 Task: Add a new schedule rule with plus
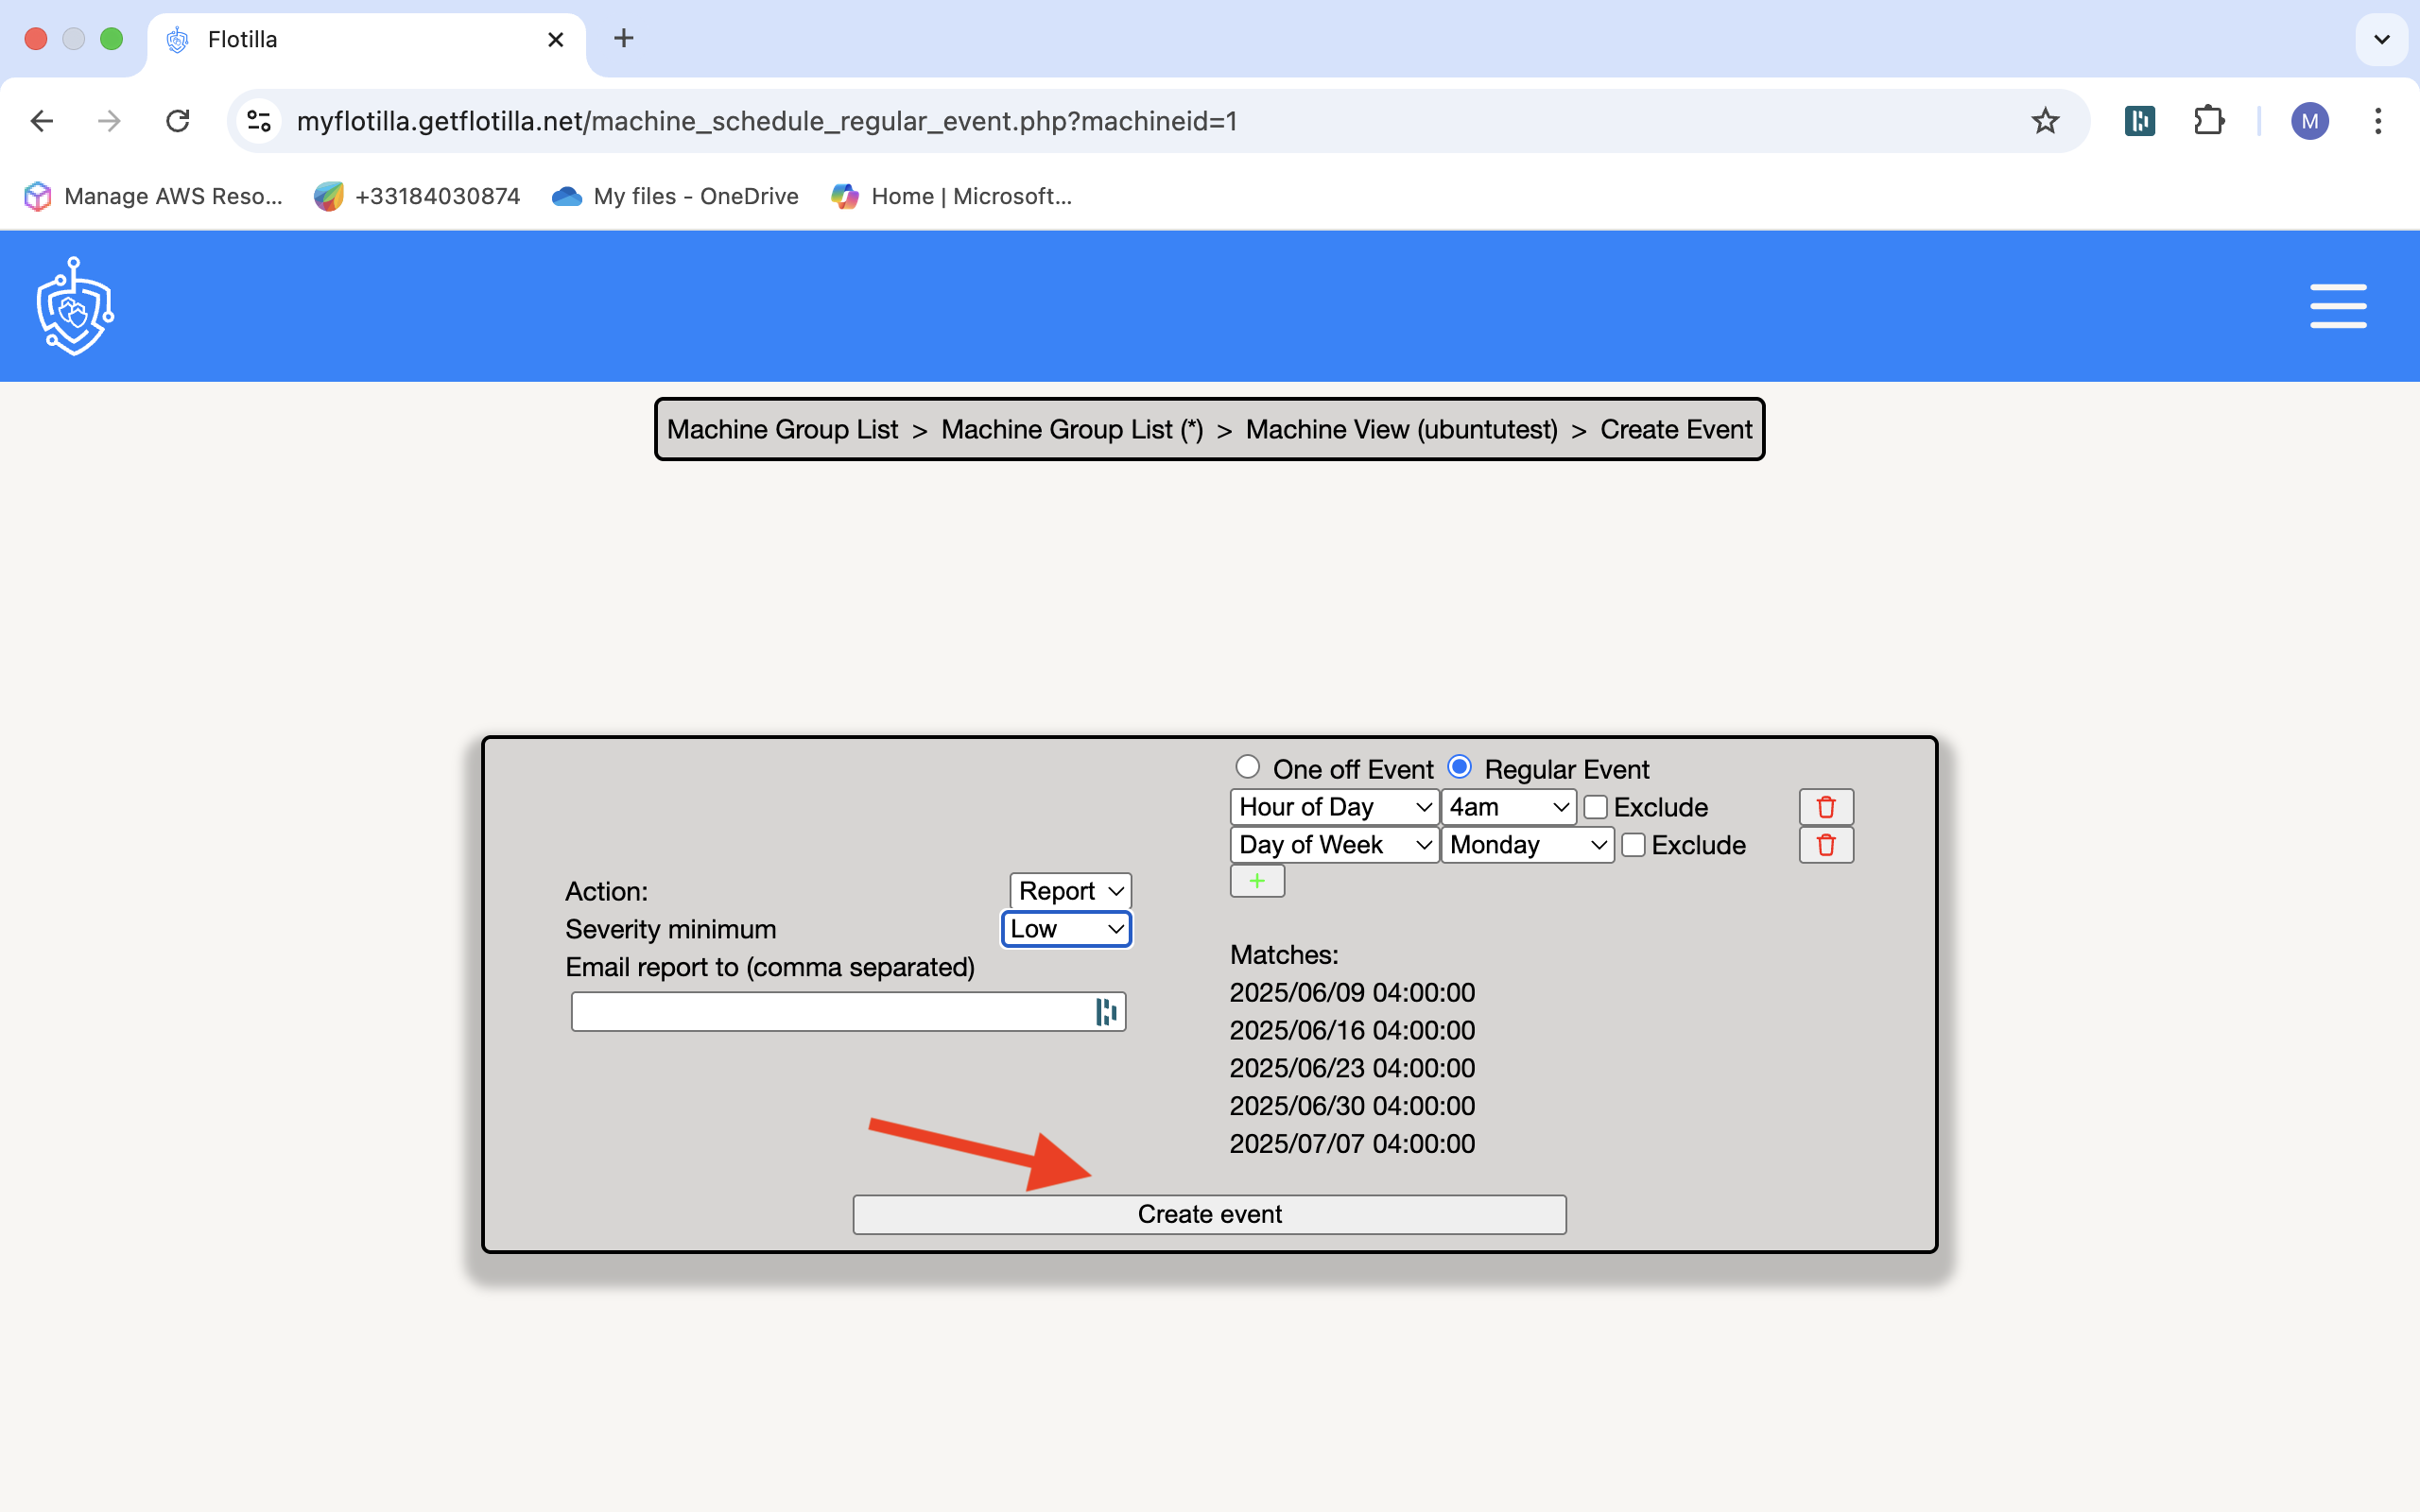[x=1256, y=881]
